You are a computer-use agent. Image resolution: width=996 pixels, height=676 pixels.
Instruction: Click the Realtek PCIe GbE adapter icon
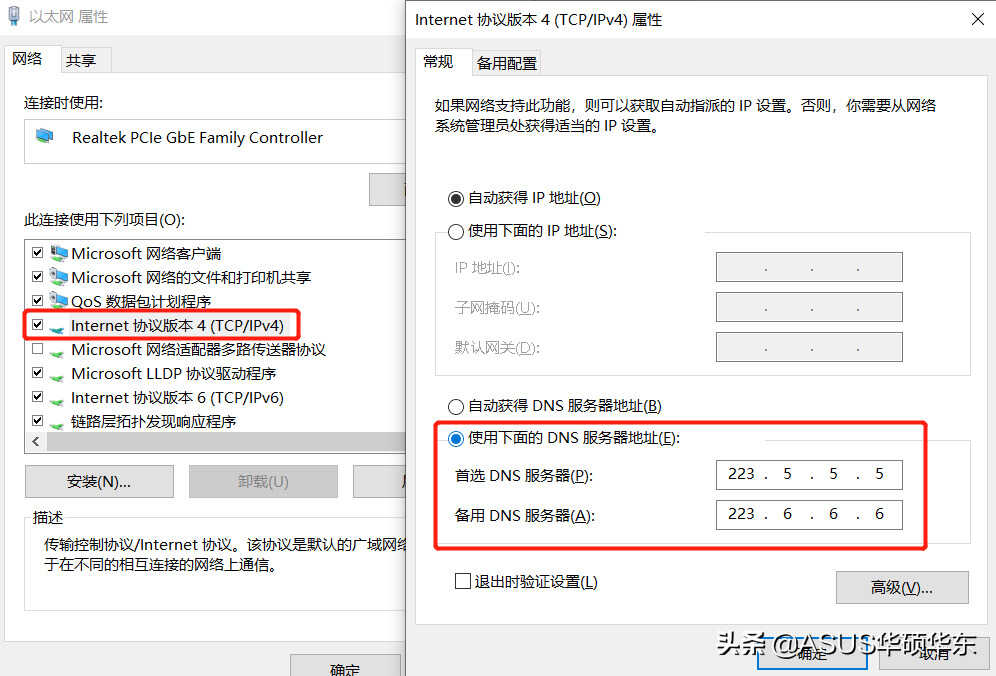pyautogui.click(x=45, y=135)
